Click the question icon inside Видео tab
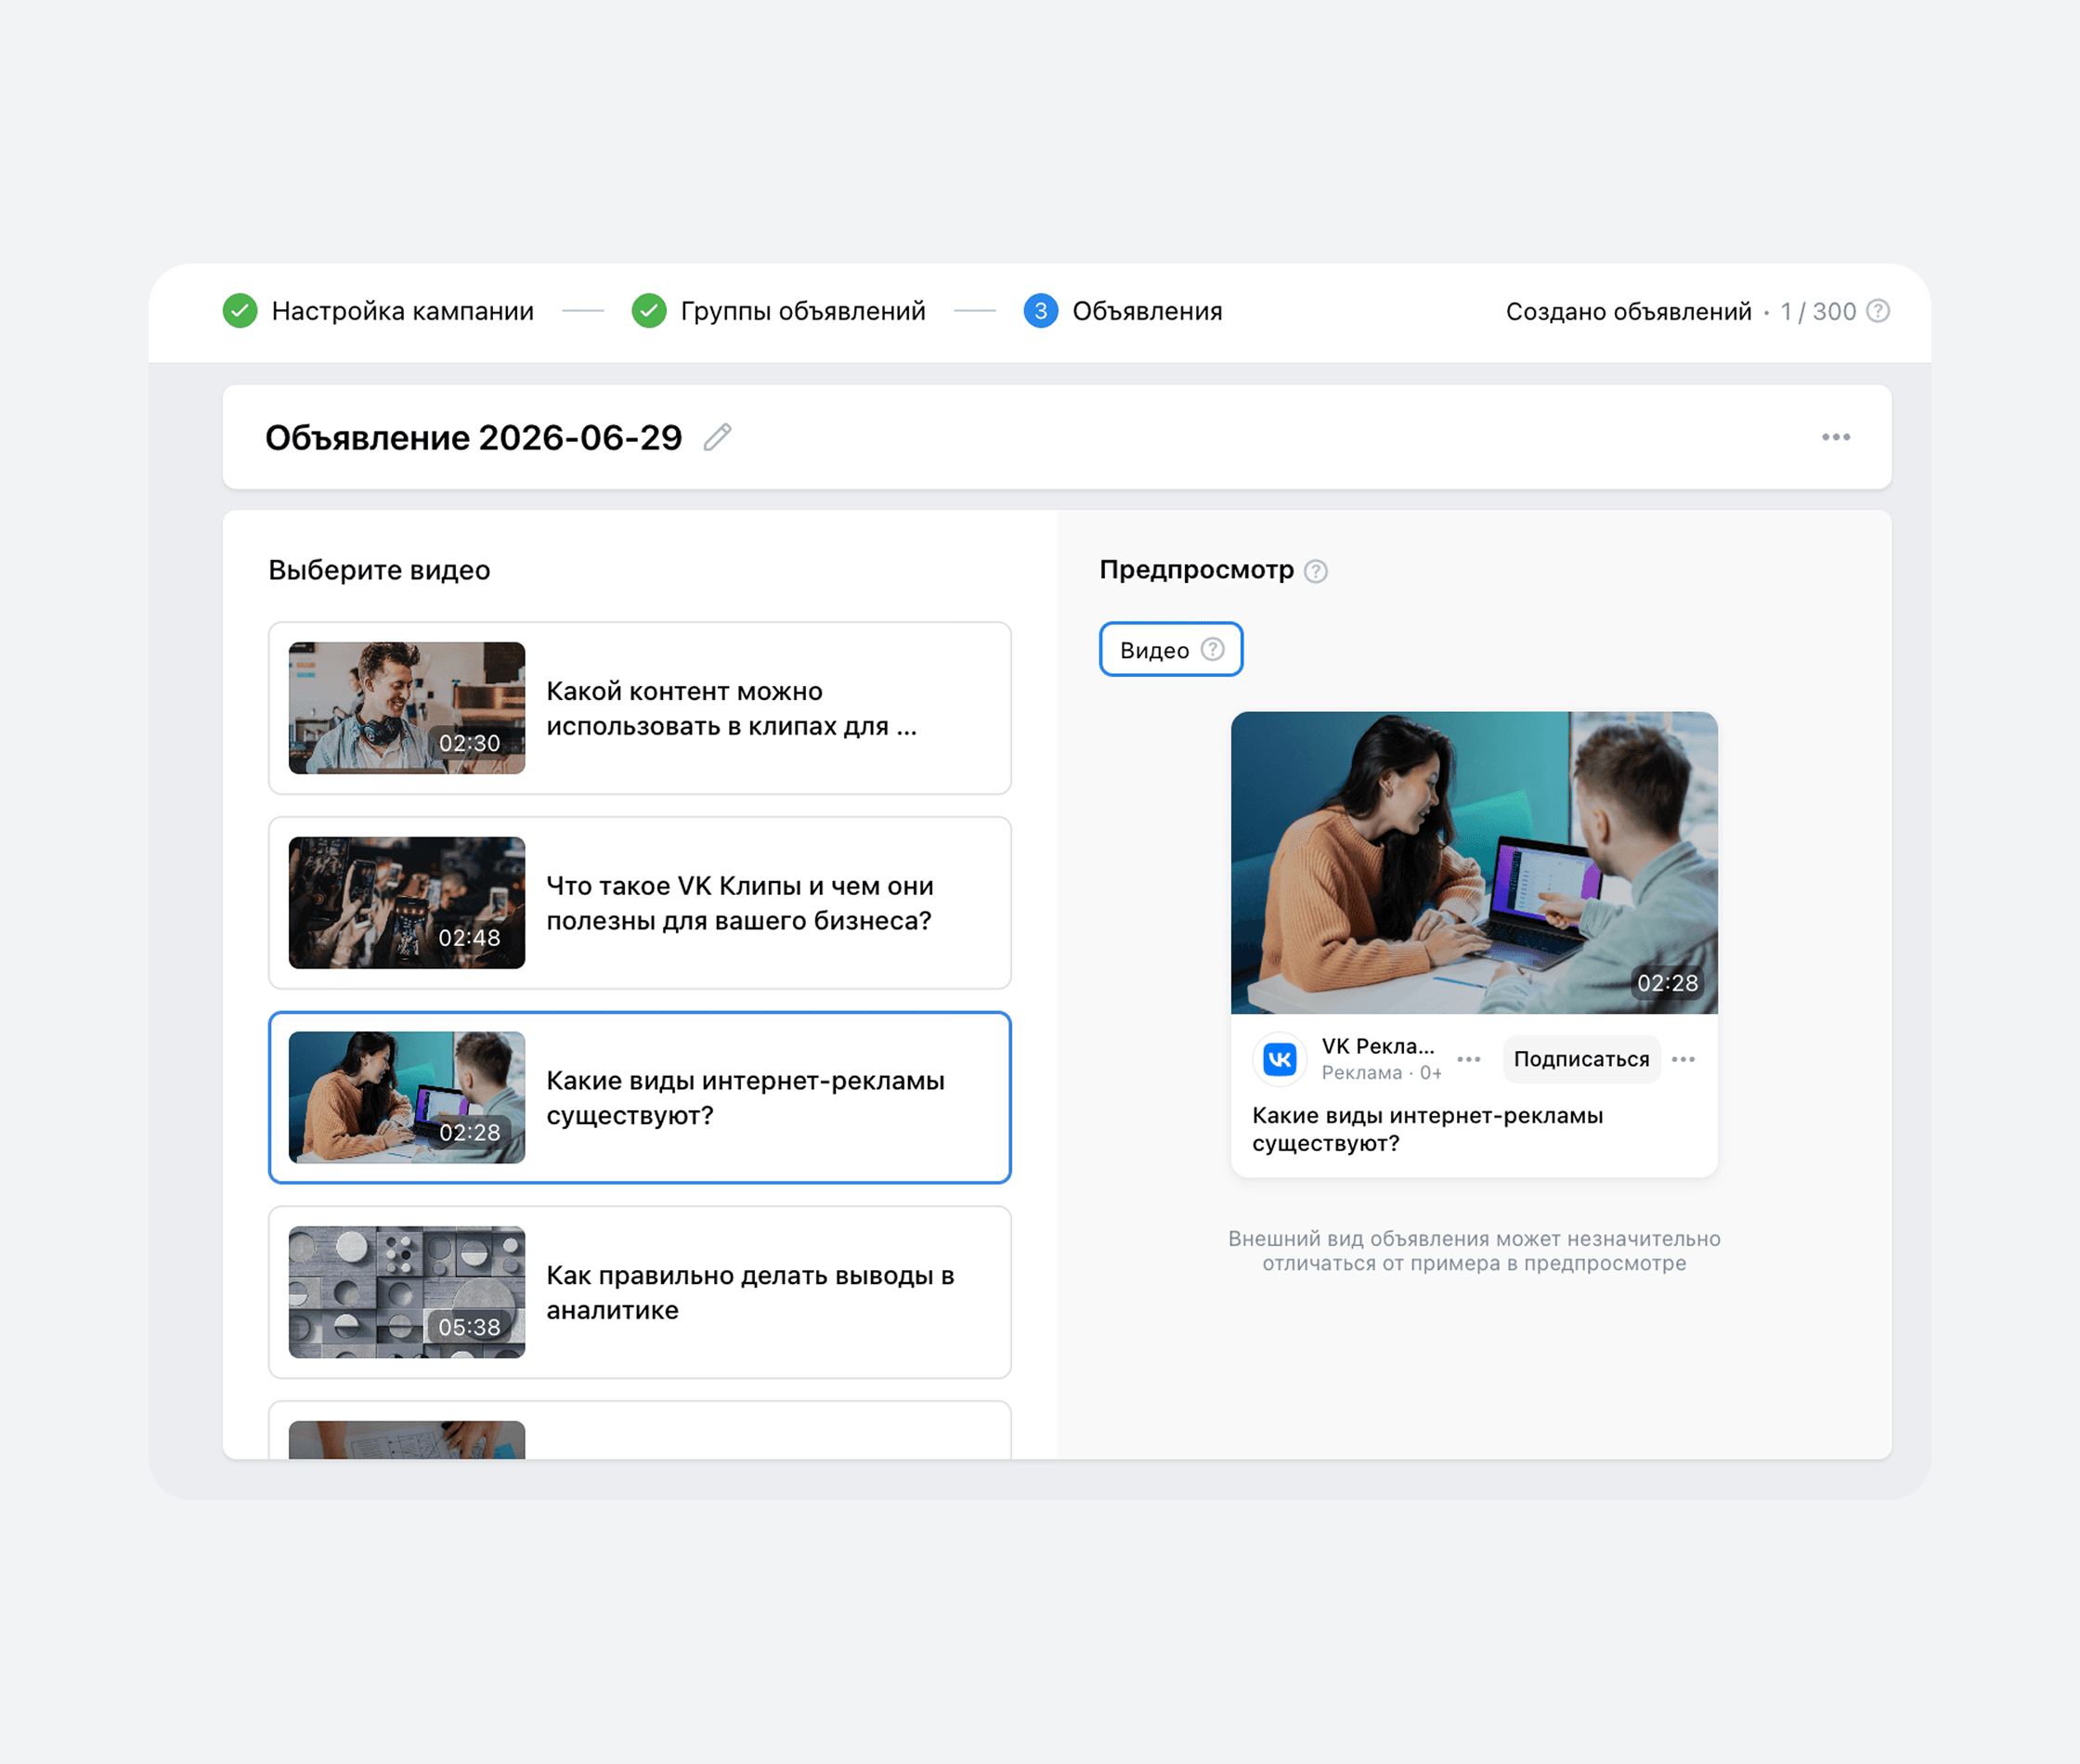The height and width of the screenshot is (1764, 2080). [x=1212, y=649]
